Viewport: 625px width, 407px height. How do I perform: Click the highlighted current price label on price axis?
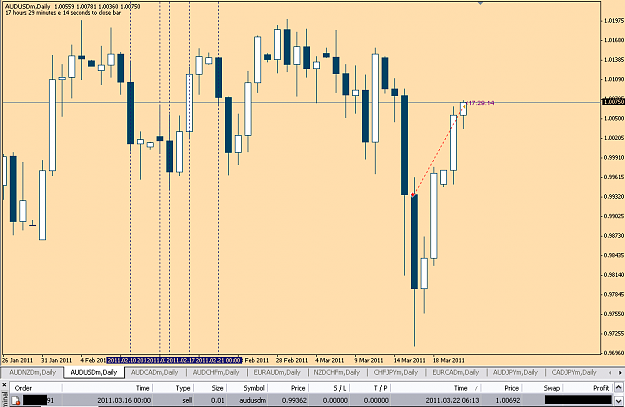613,102
